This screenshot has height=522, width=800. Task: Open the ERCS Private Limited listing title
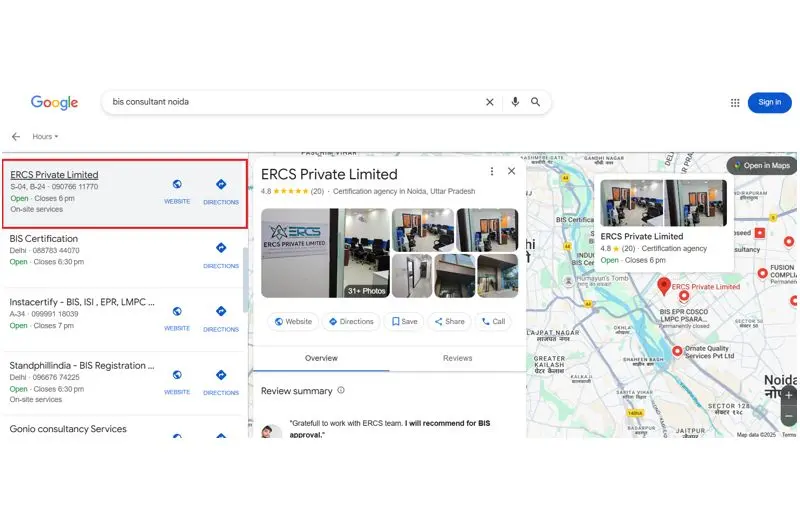[54, 175]
